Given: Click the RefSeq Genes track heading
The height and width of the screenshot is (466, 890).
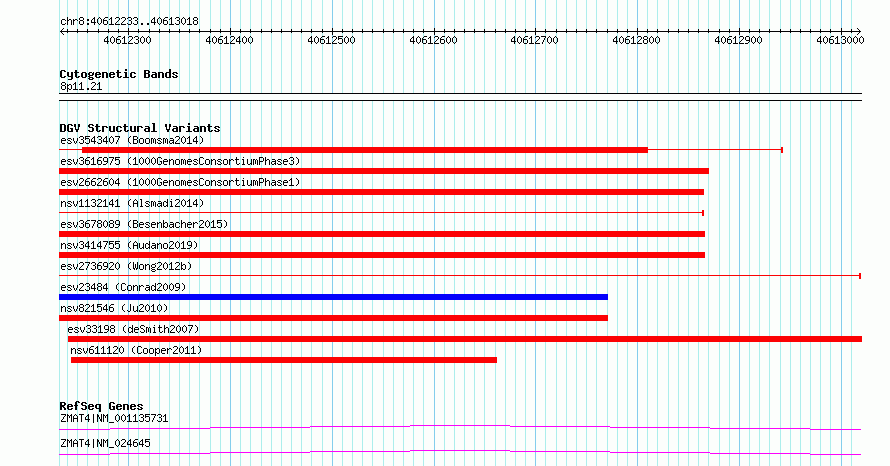Looking at the screenshot, I should (x=101, y=406).
